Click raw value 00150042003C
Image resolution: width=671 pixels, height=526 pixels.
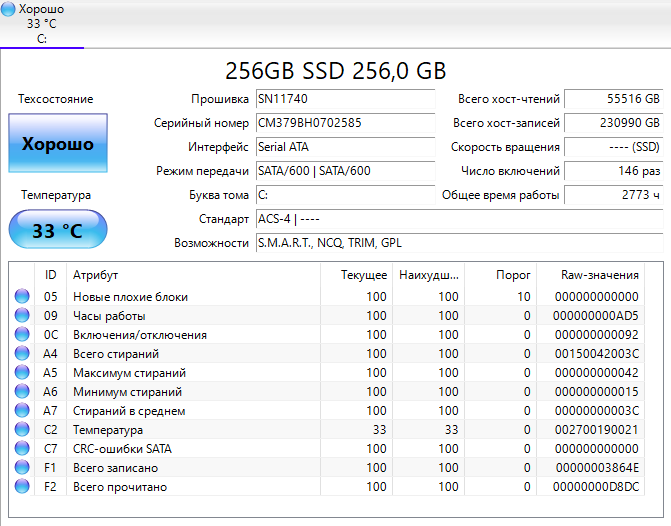tap(597, 354)
